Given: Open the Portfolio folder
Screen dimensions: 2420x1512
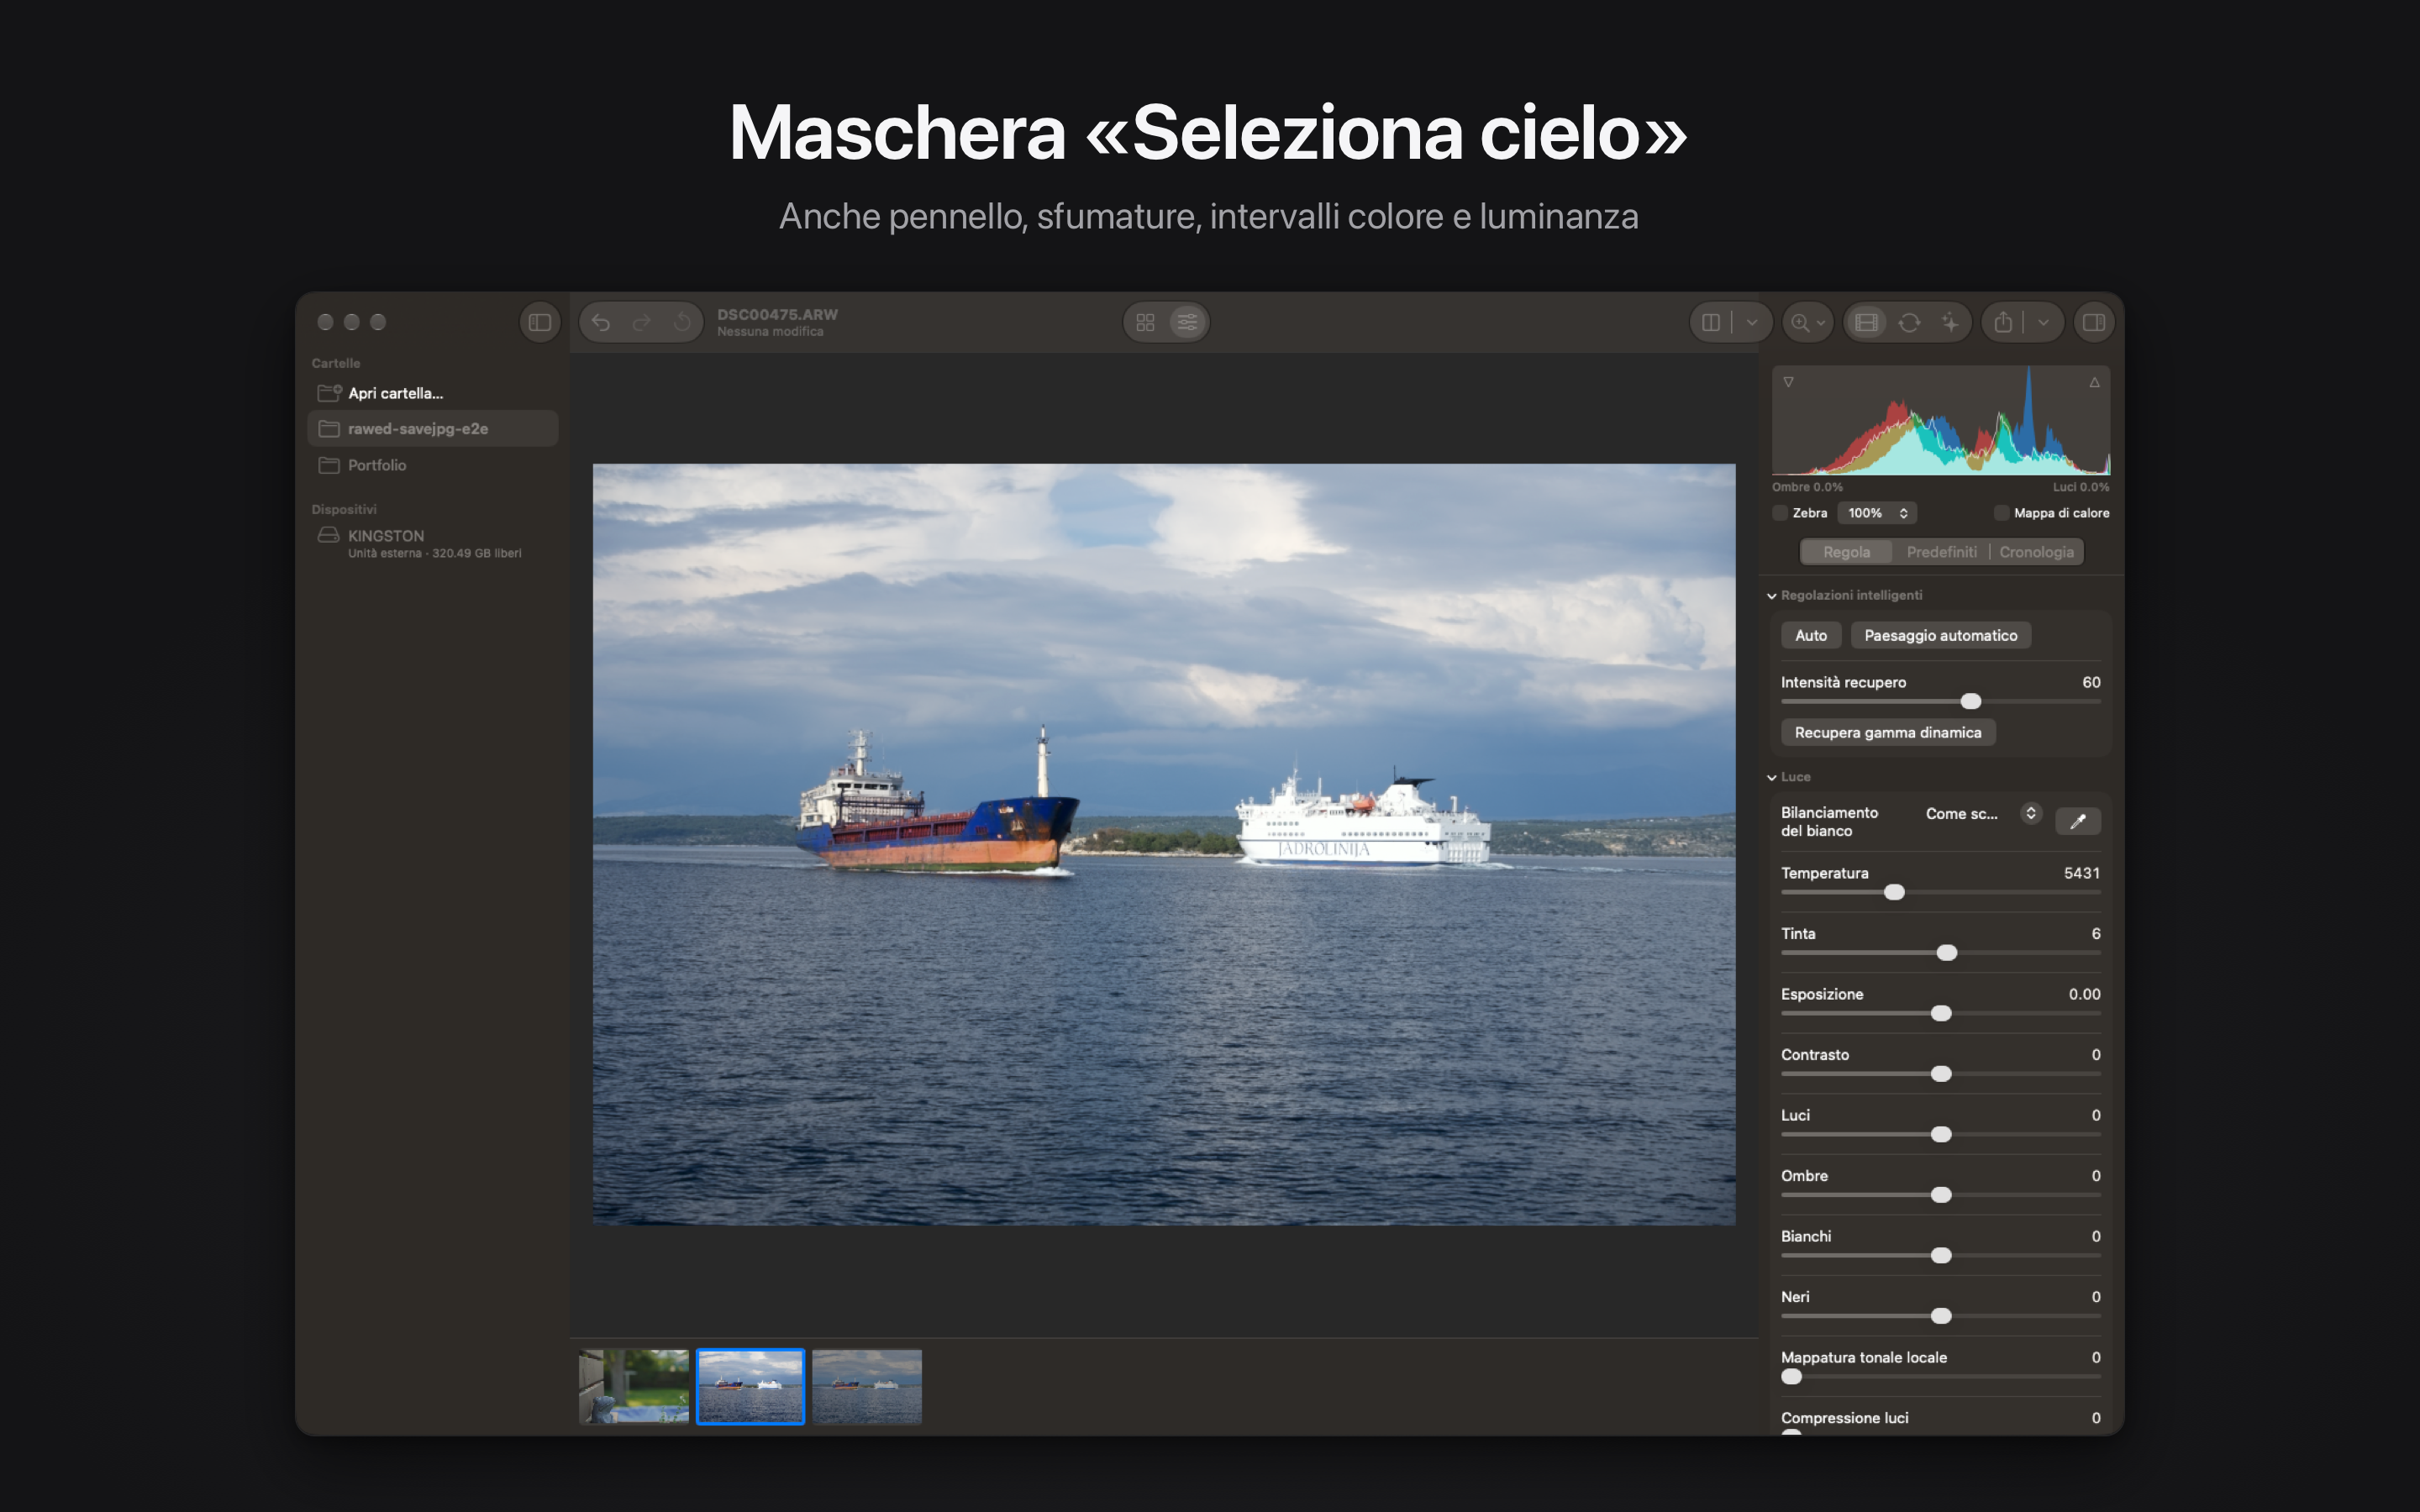Looking at the screenshot, I should tap(432, 465).
